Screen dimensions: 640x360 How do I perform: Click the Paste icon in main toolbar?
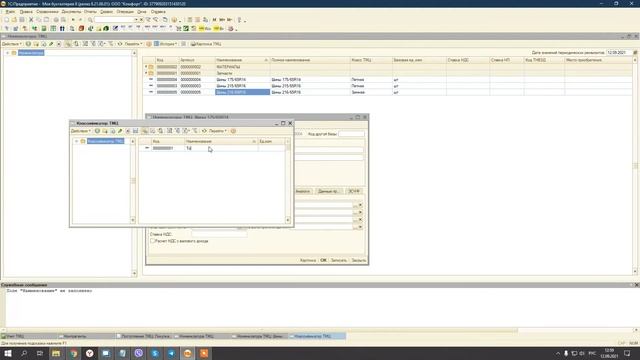(x=46, y=20)
